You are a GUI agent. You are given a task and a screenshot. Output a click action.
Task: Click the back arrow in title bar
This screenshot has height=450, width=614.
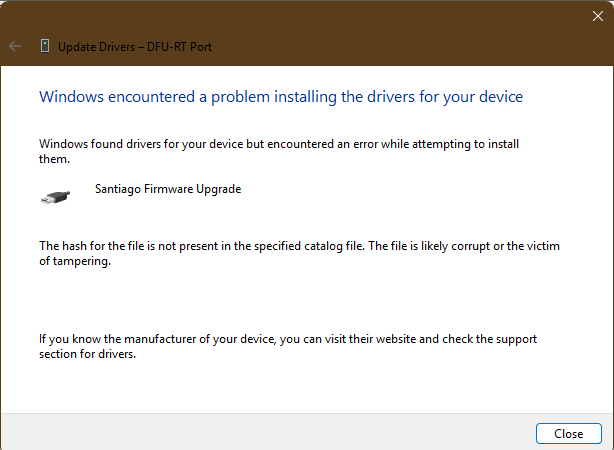pos(15,46)
